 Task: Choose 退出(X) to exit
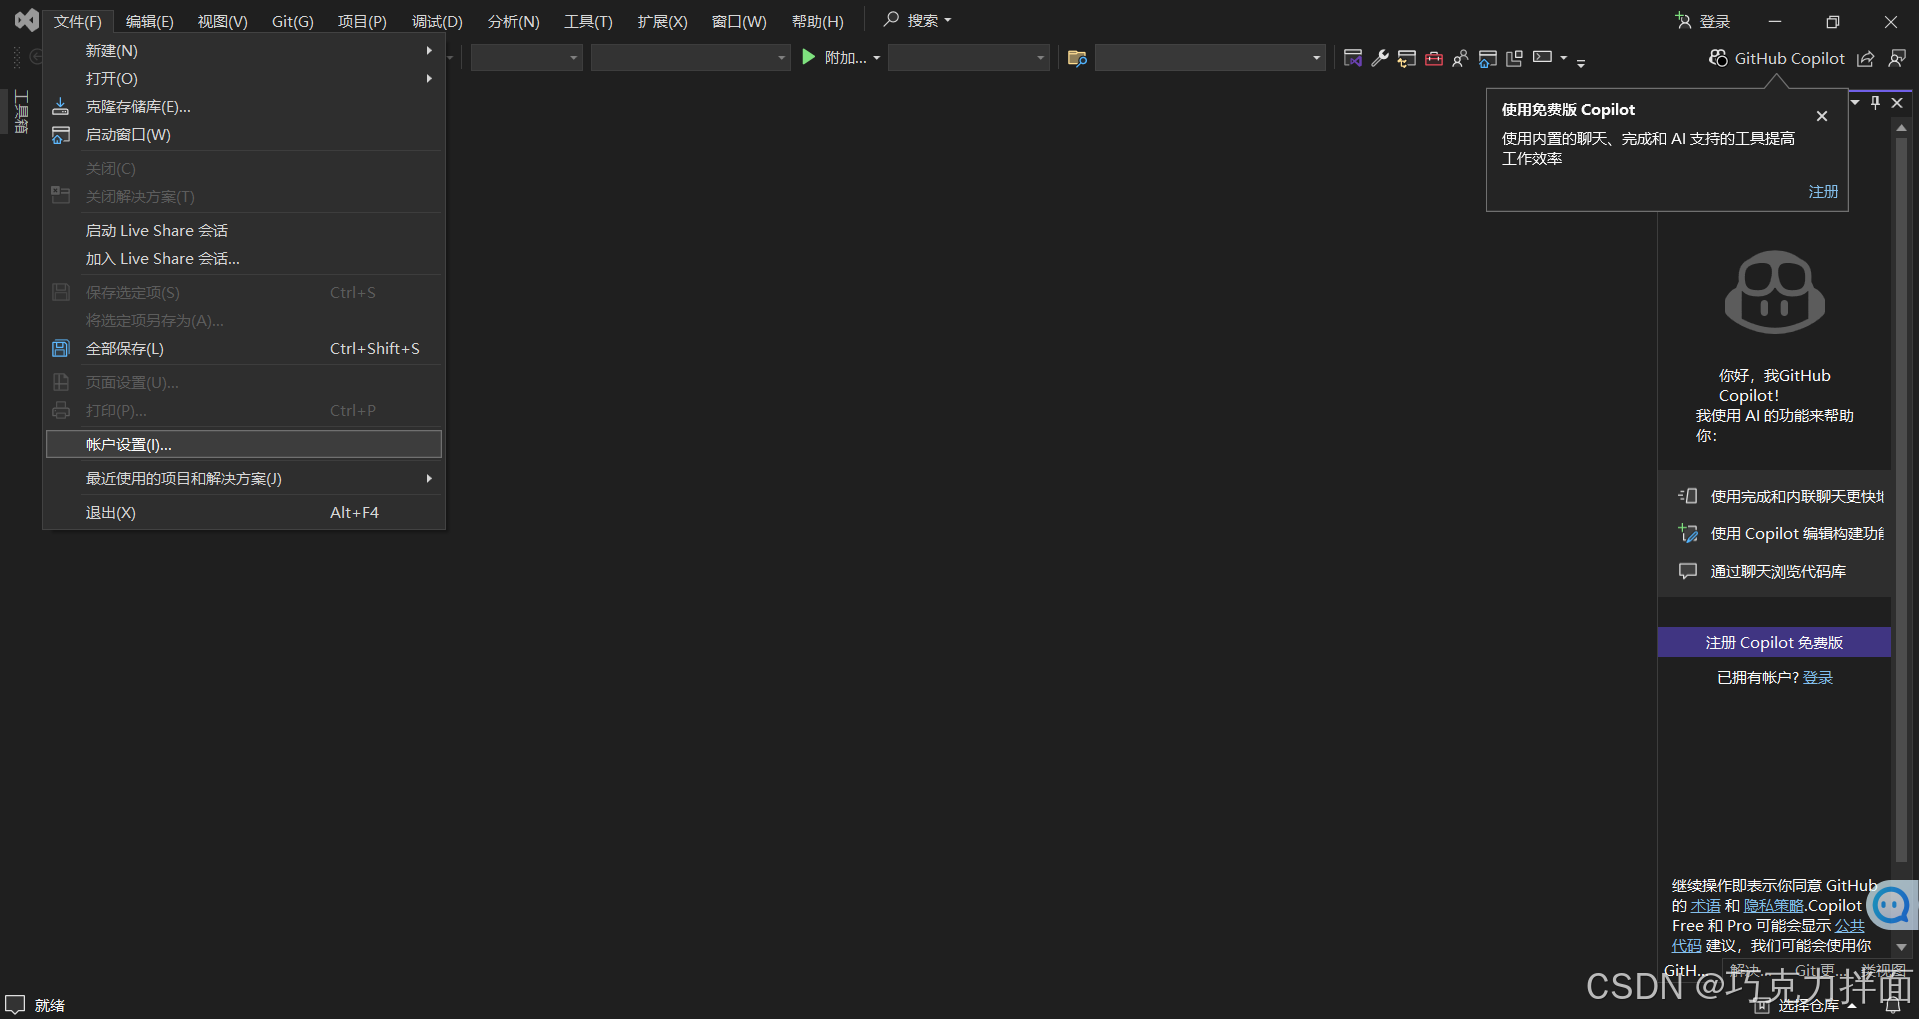point(244,512)
